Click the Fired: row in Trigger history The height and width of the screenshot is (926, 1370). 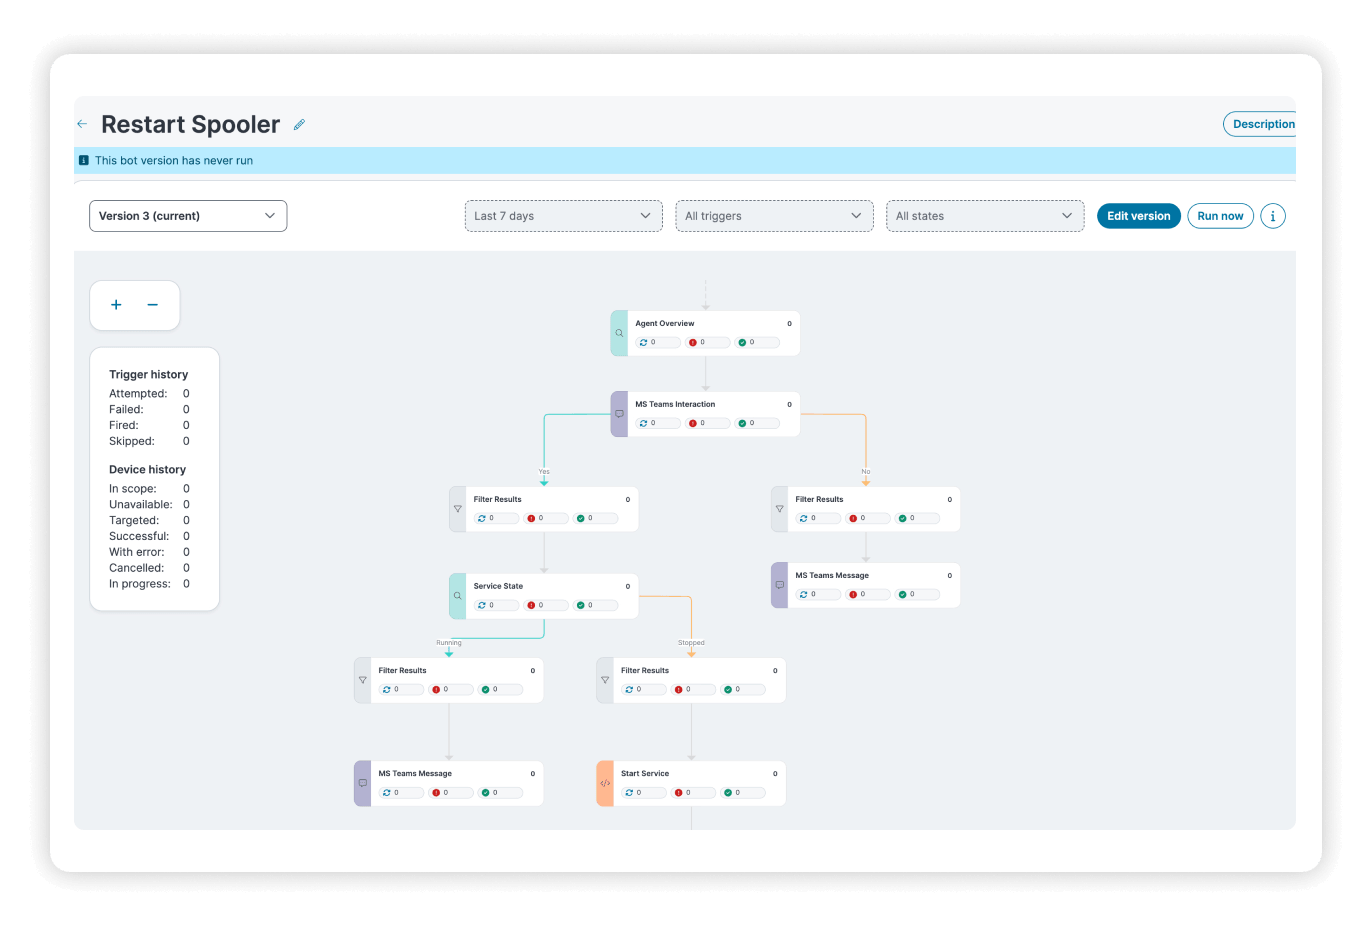(x=149, y=425)
